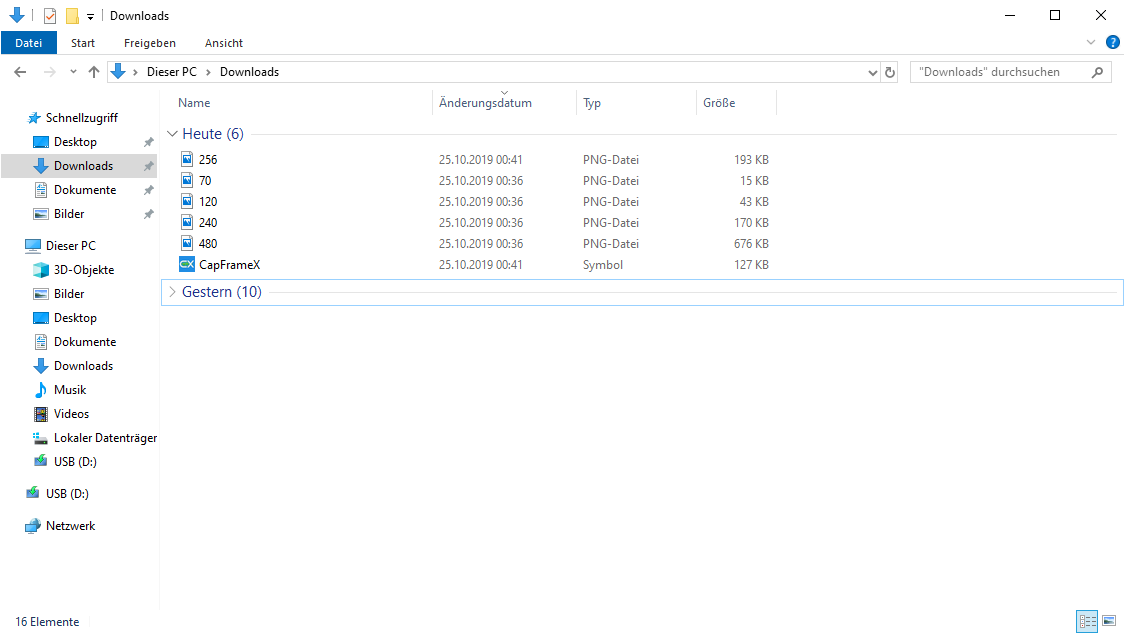Viewport: 1125px width, 634px height.
Task: Open Dokumente under Dieser PC
Action: tap(85, 342)
